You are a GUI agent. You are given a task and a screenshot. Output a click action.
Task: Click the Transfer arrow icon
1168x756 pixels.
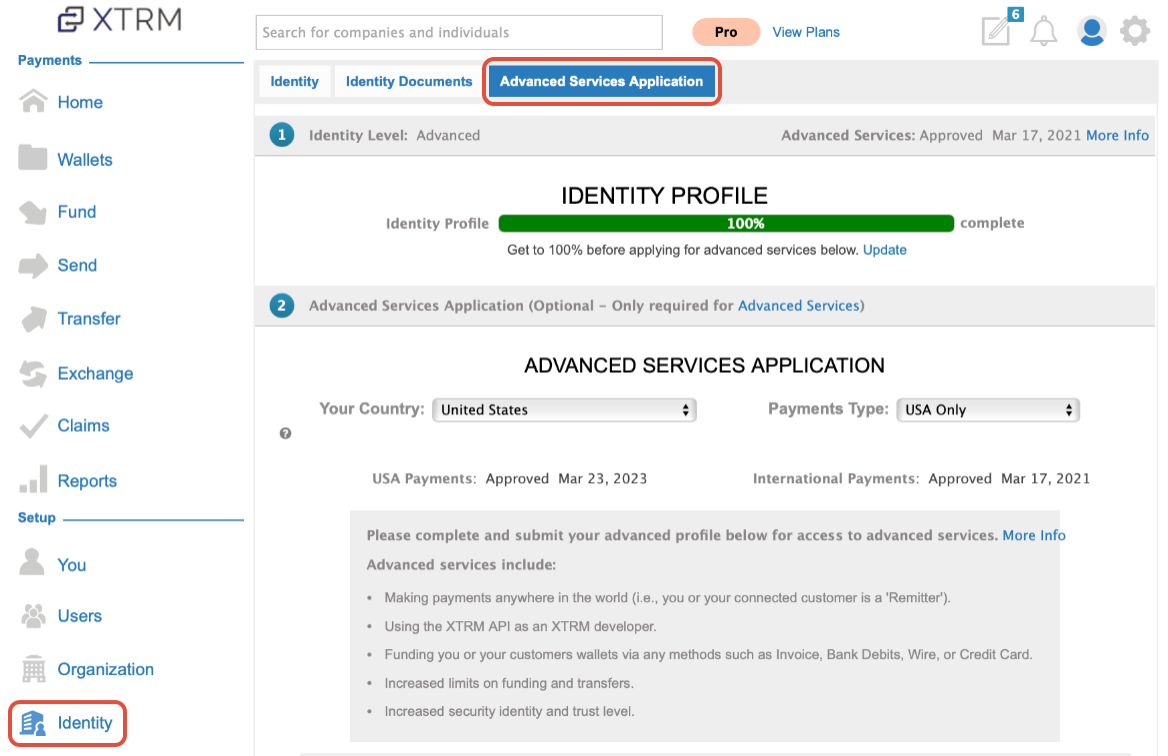(34, 319)
